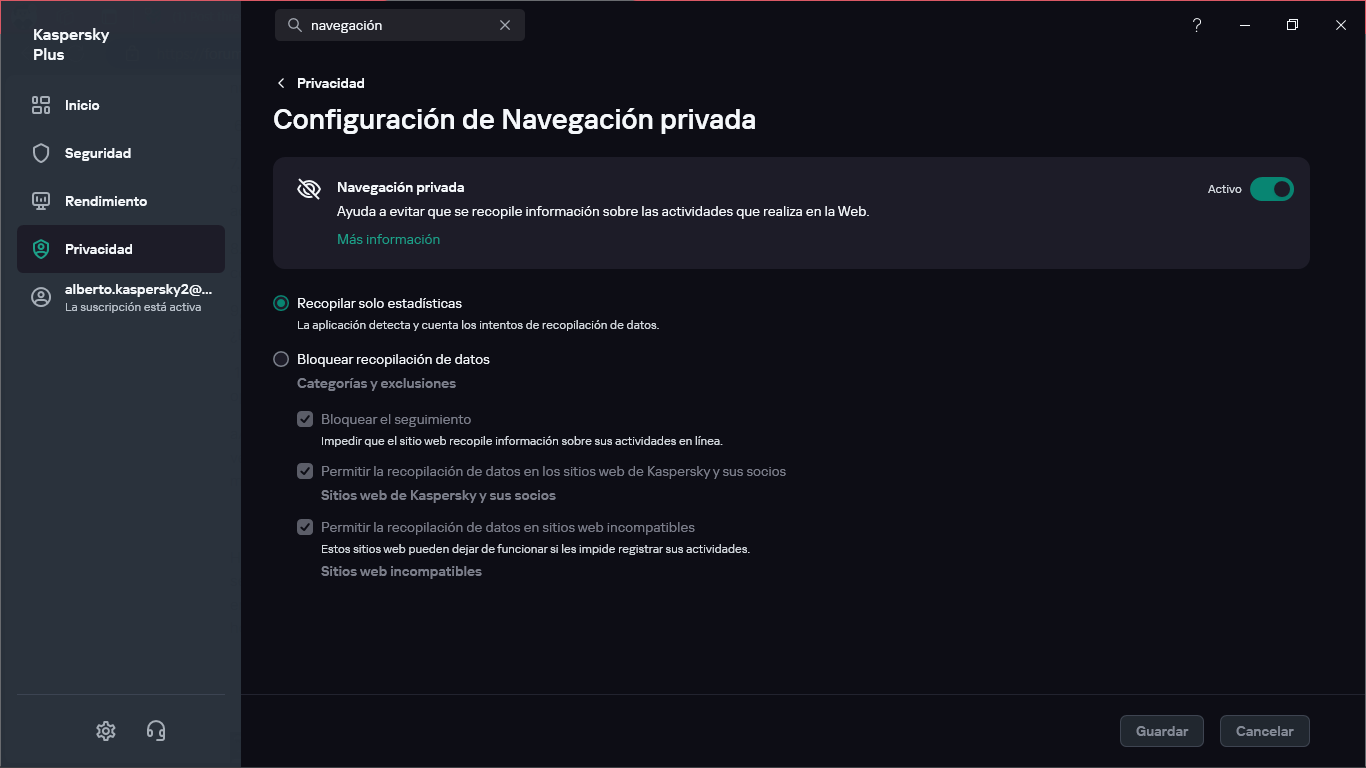Open alberto.kaspersky2 account entry
The image size is (1366, 768).
[121, 297]
